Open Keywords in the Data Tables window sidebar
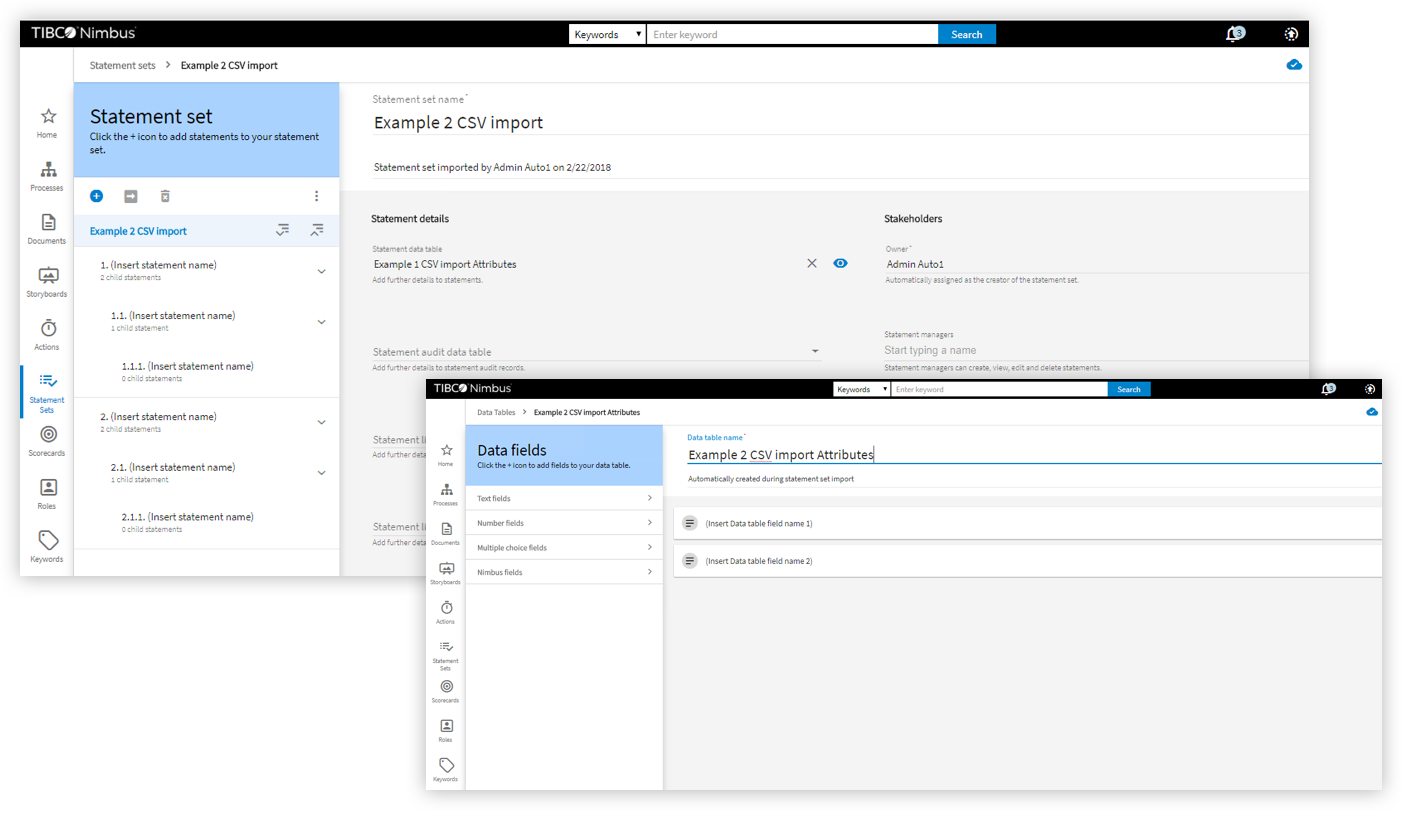The image size is (1402, 816). (x=446, y=770)
